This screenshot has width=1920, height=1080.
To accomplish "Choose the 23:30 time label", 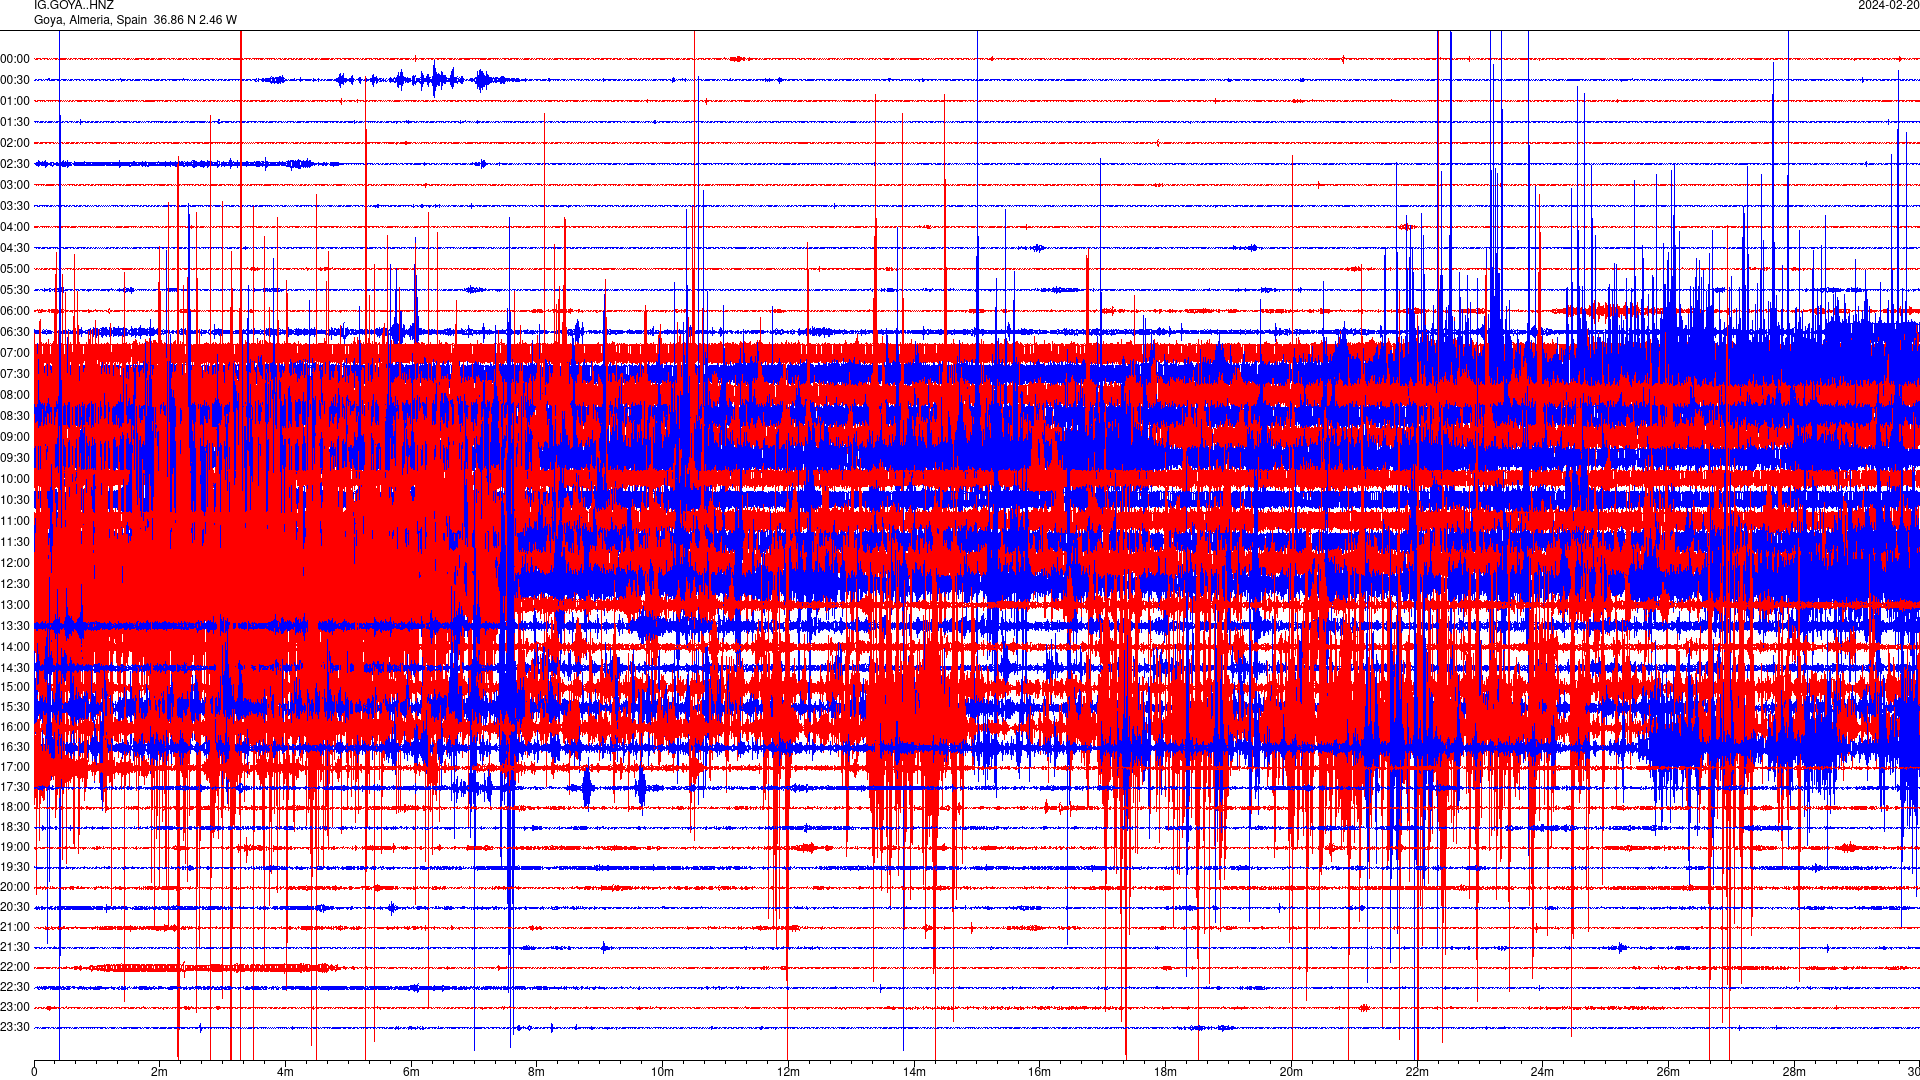I will (15, 1027).
